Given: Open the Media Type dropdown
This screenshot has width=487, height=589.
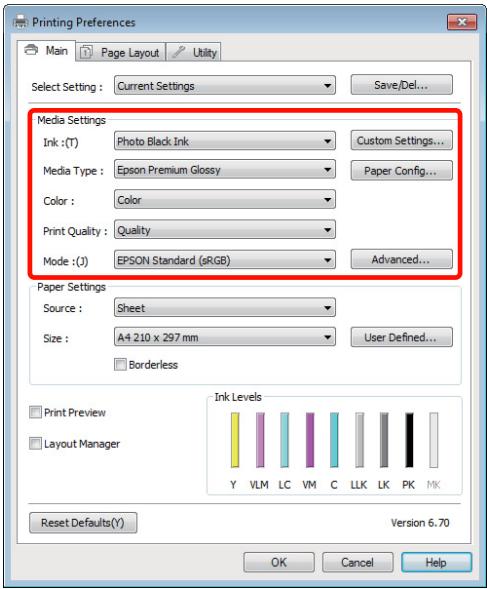Looking at the screenshot, I should [x=225, y=169].
